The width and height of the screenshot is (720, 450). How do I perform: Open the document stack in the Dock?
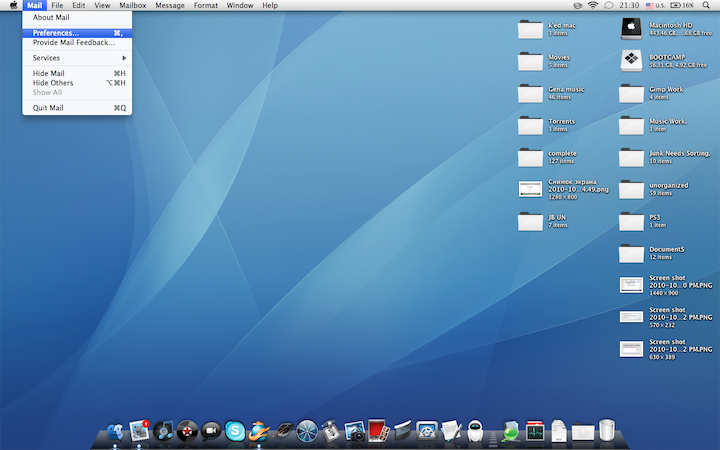(559, 431)
